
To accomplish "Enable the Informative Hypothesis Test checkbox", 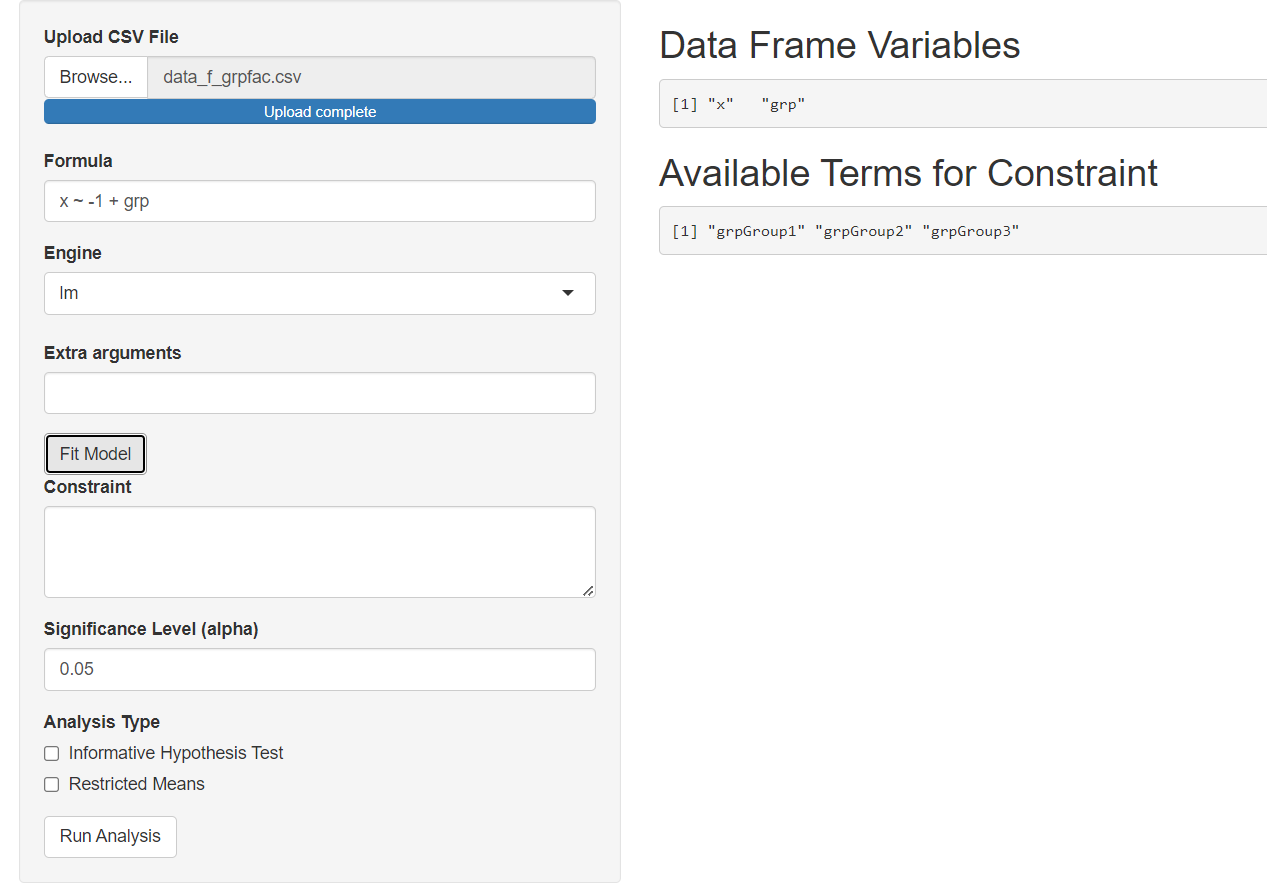I will 52,754.
